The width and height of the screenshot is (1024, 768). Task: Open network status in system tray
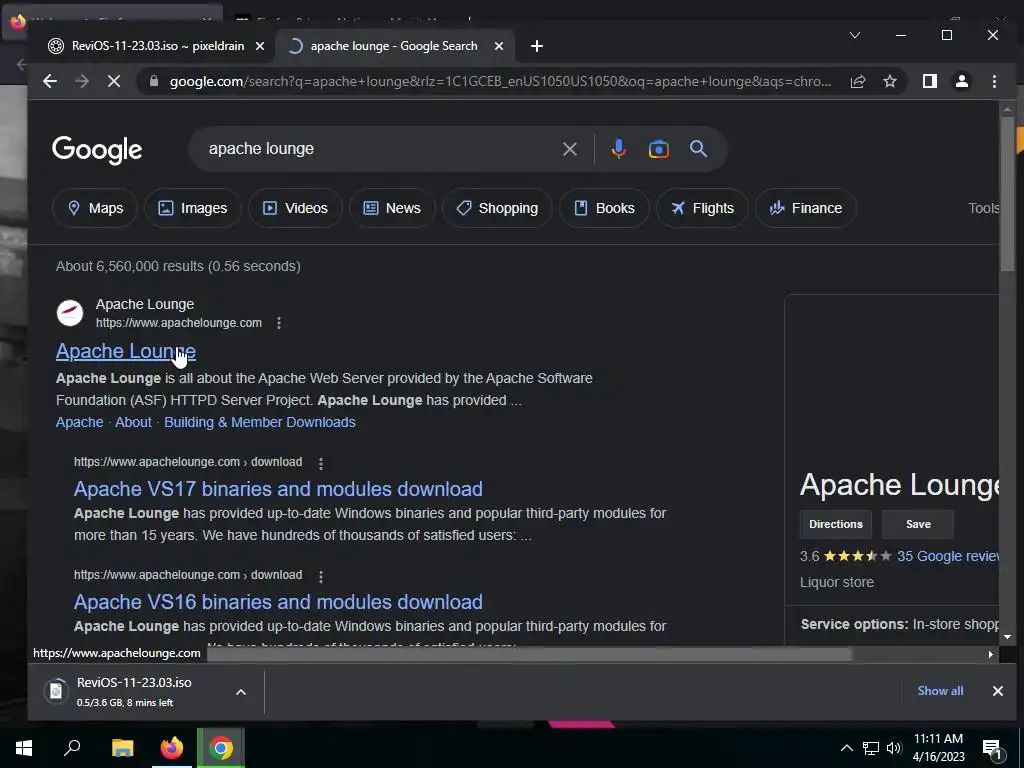tap(870, 748)
